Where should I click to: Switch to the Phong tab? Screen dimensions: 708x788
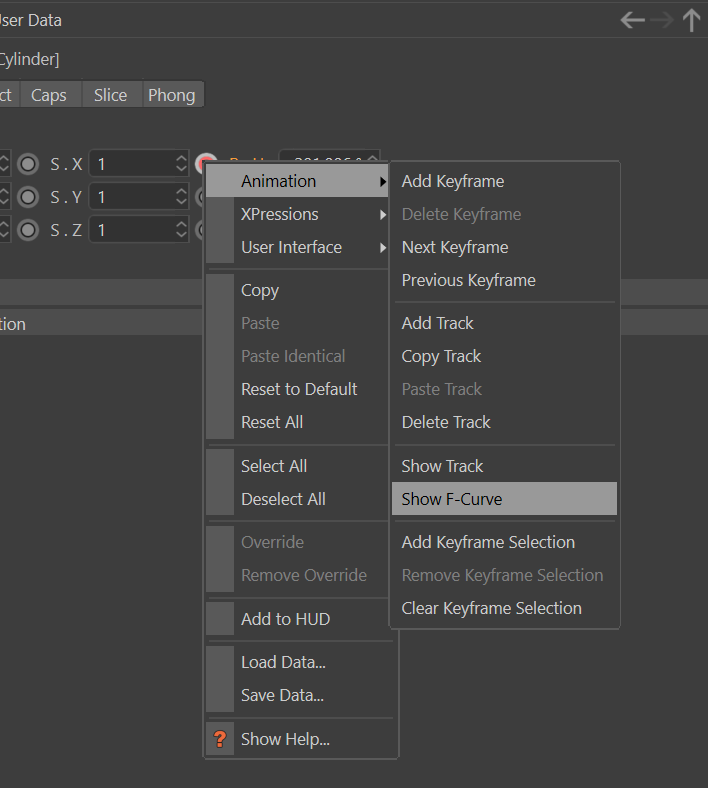coord(171,95)
